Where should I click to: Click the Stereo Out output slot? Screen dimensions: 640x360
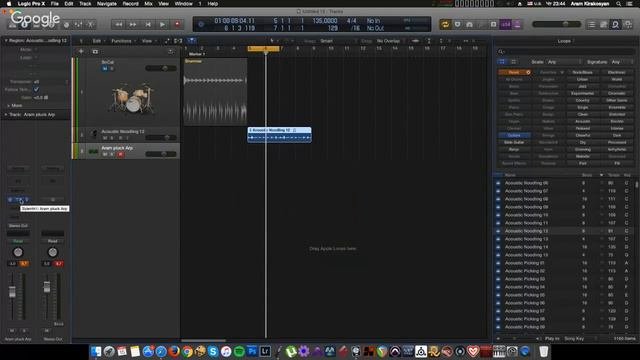pos(18,226)
